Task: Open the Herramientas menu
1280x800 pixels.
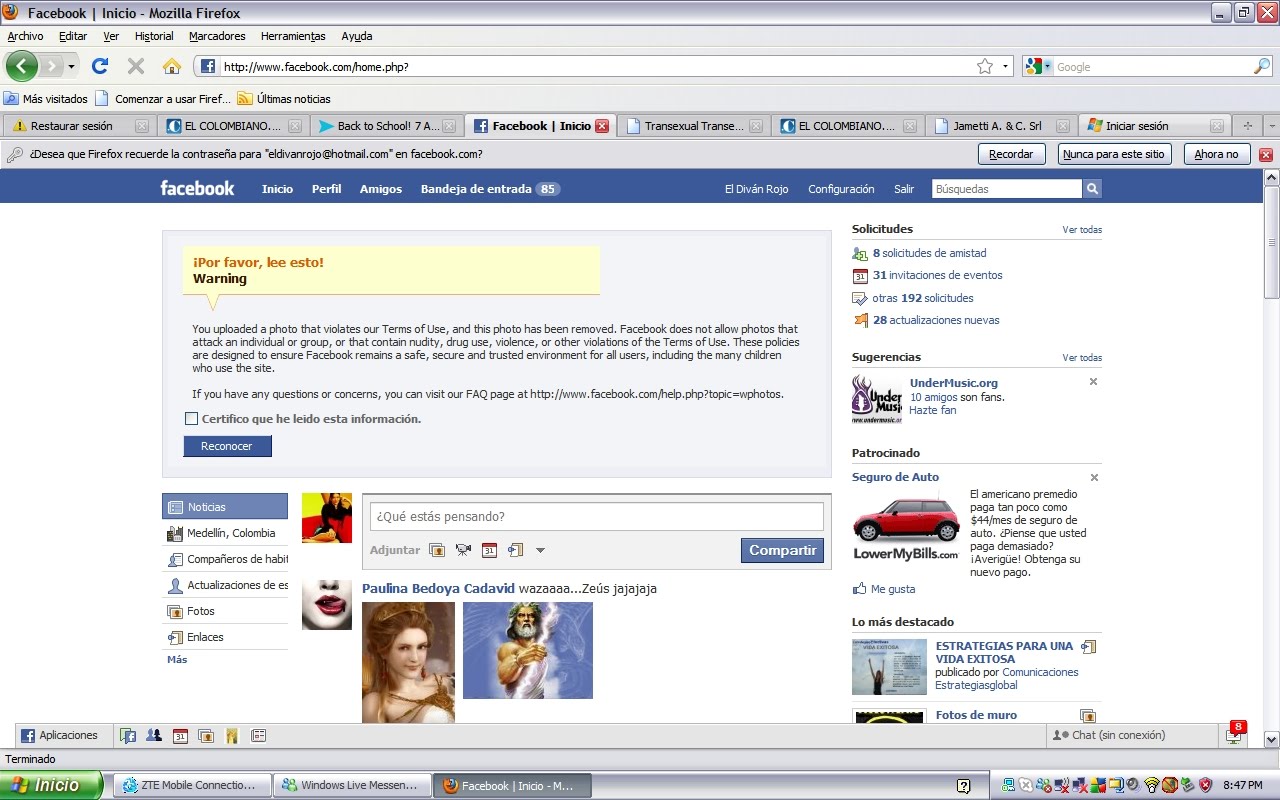Action: [293, 36]
